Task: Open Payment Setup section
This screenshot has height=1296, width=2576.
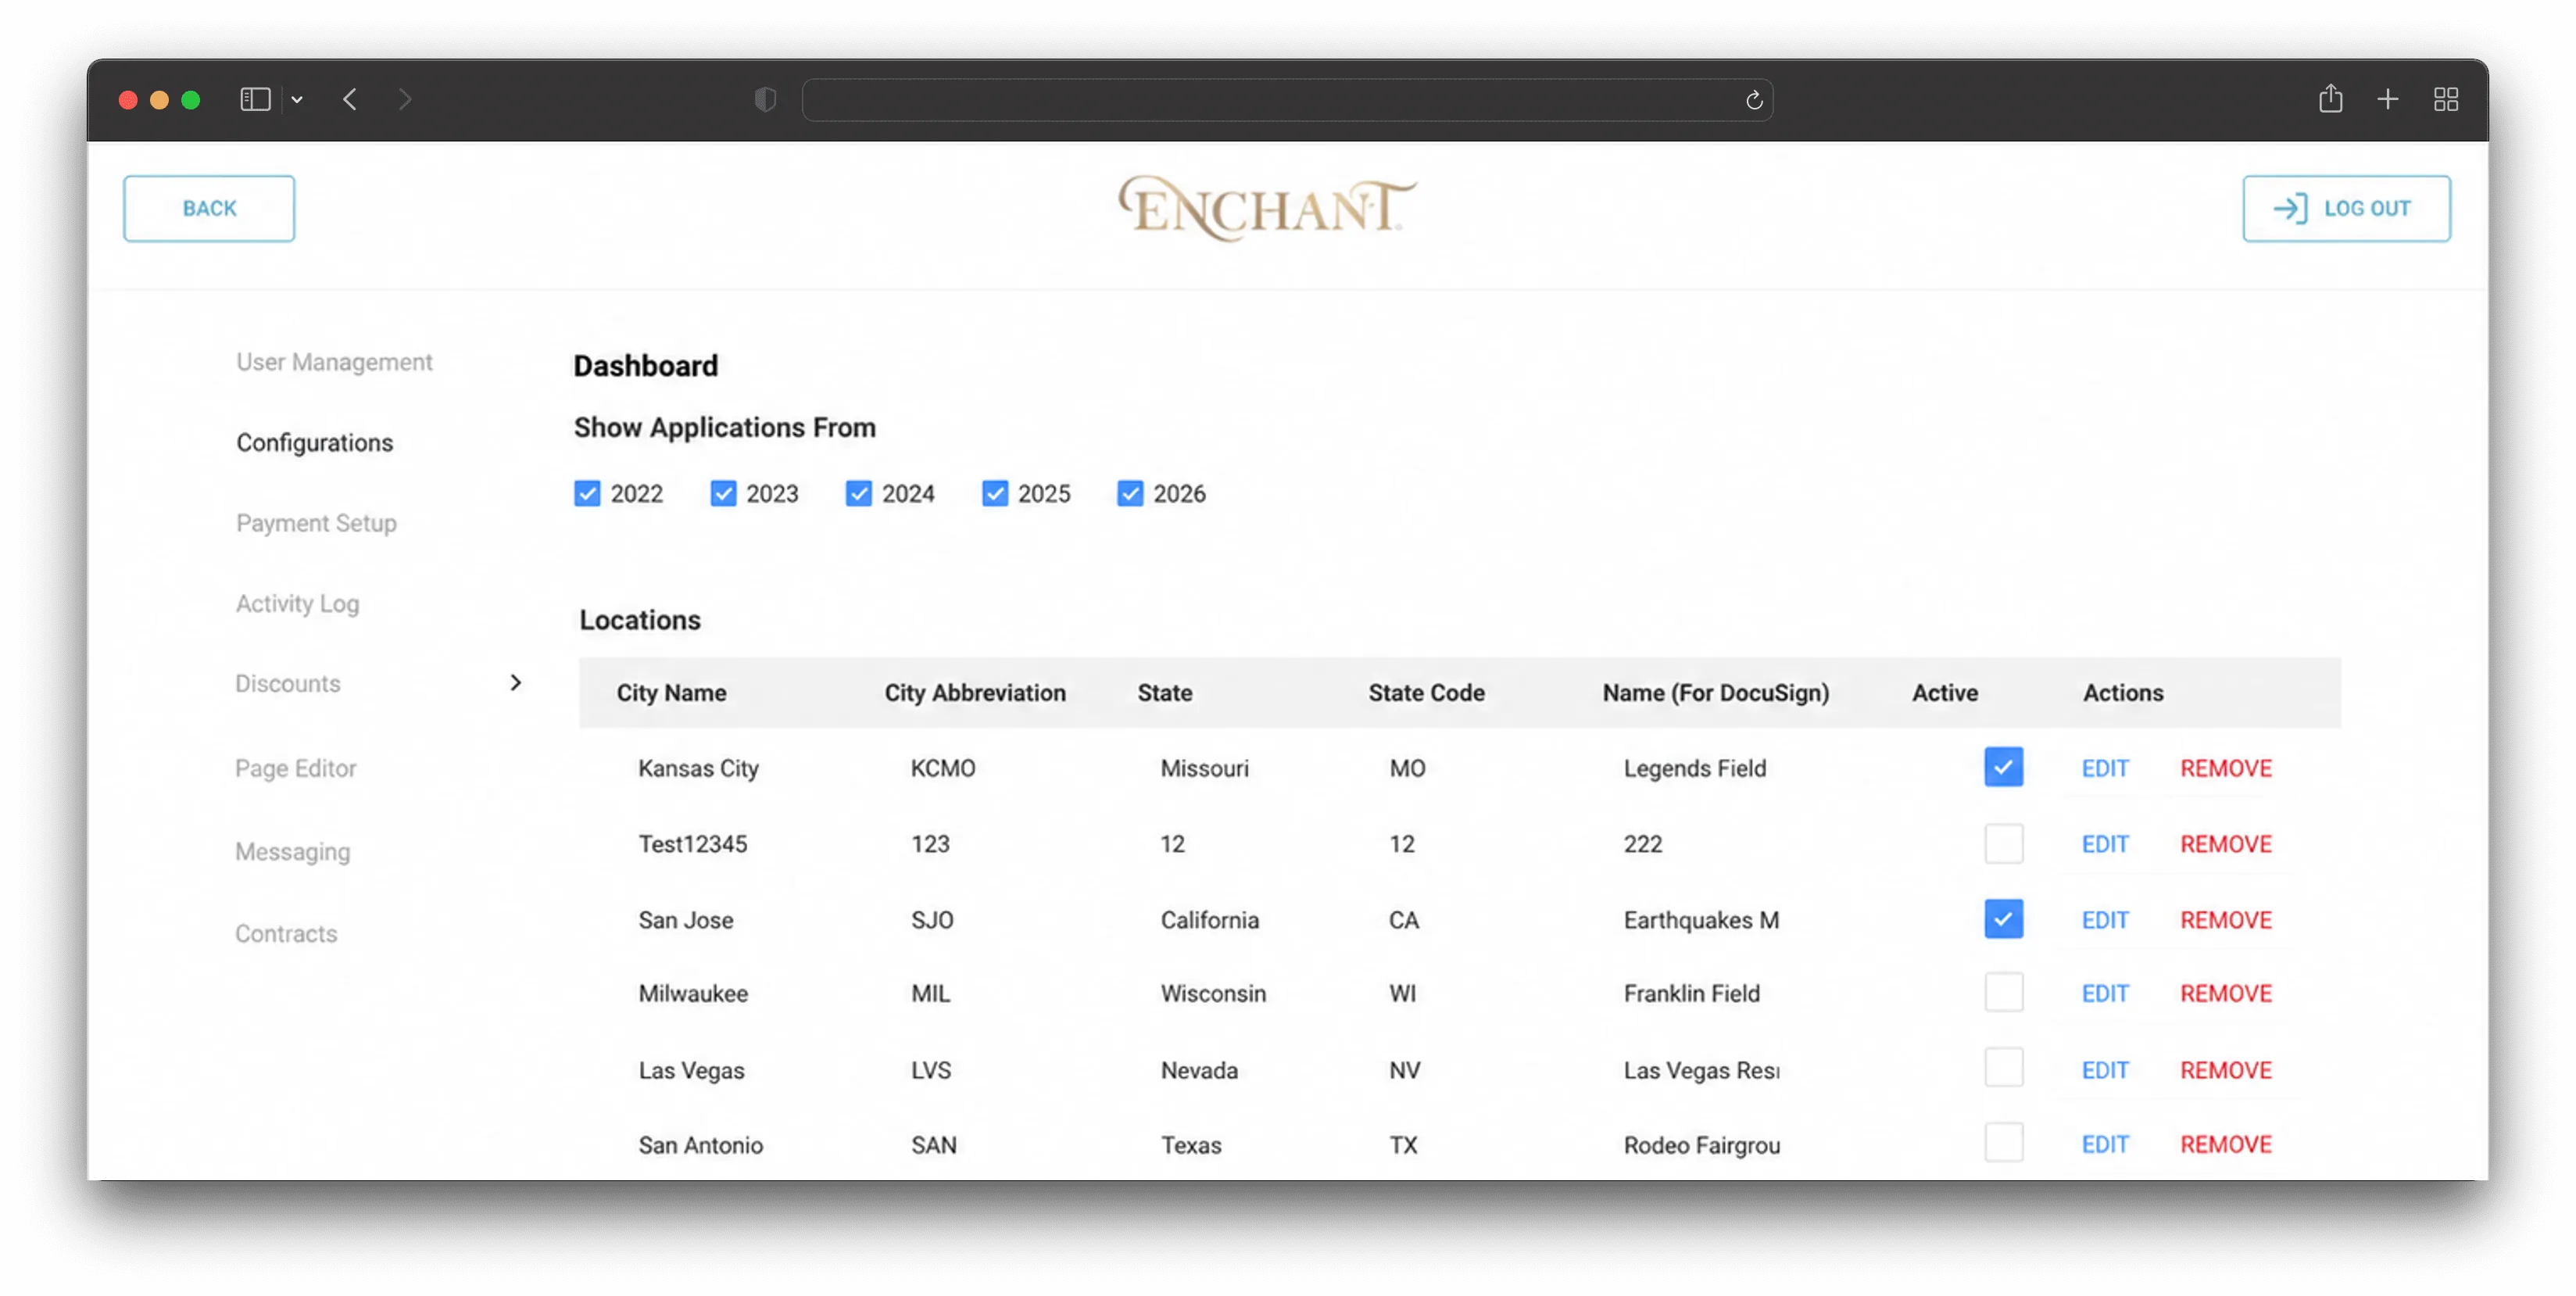Action: 316,523
